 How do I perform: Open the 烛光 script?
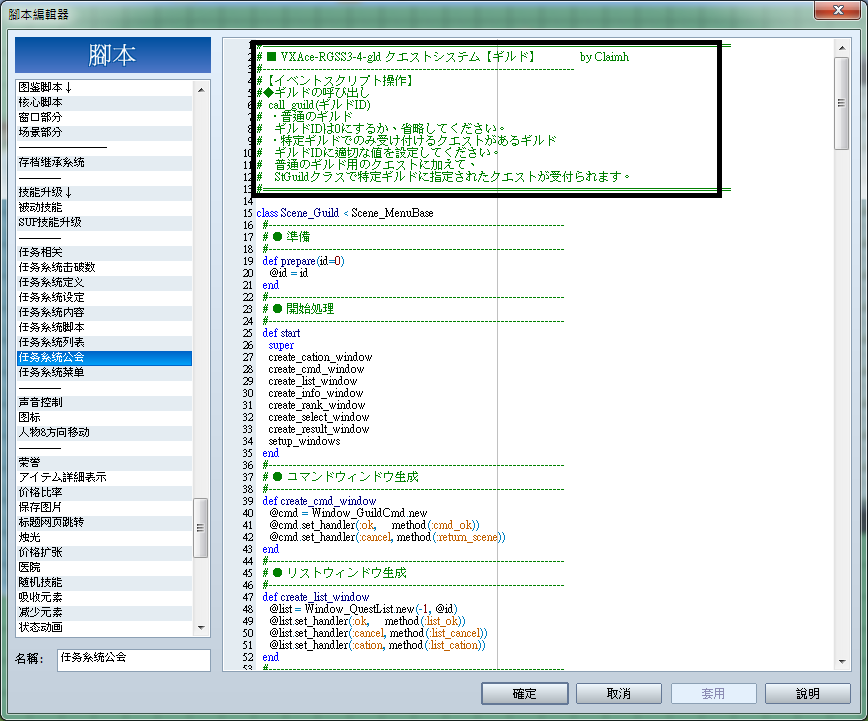point(105,537)
